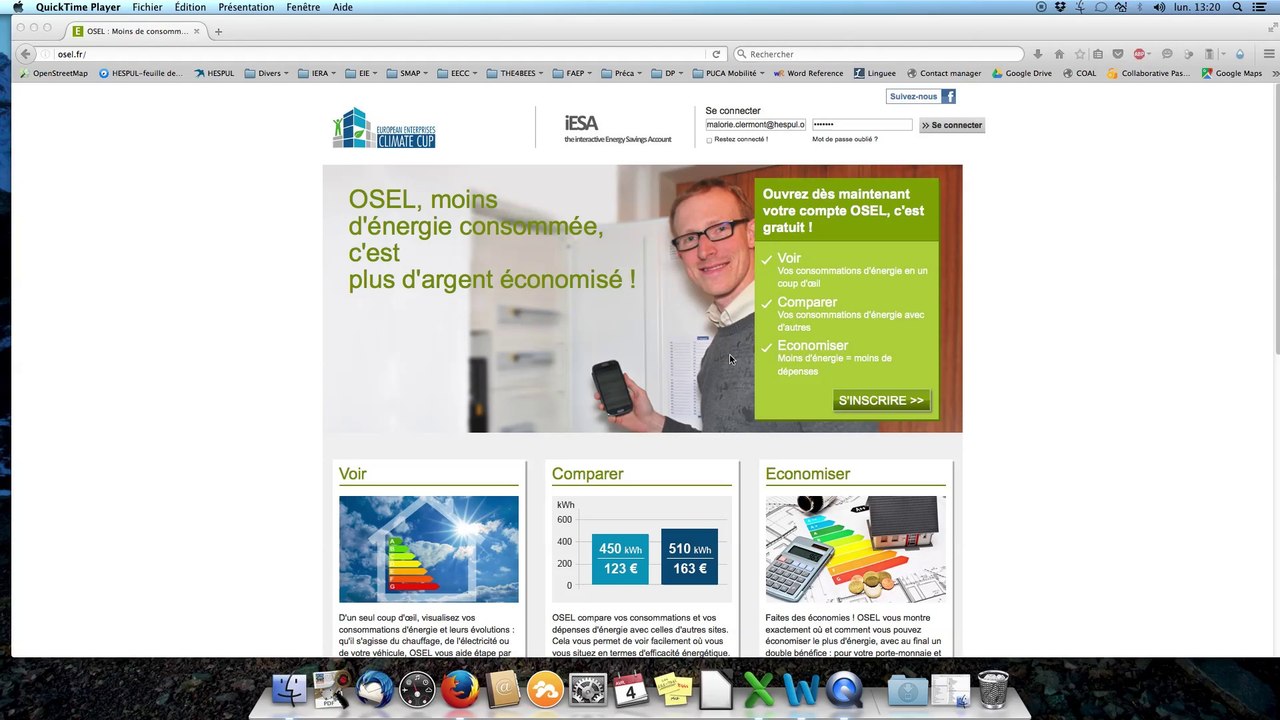Expand the EECC bookmarks folder
This screenshot has width=1280, height=720.
pos(458,73)
